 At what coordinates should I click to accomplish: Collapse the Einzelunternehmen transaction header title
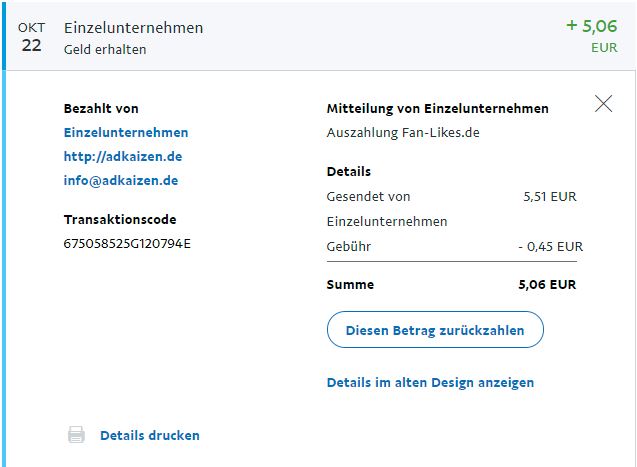133,28
